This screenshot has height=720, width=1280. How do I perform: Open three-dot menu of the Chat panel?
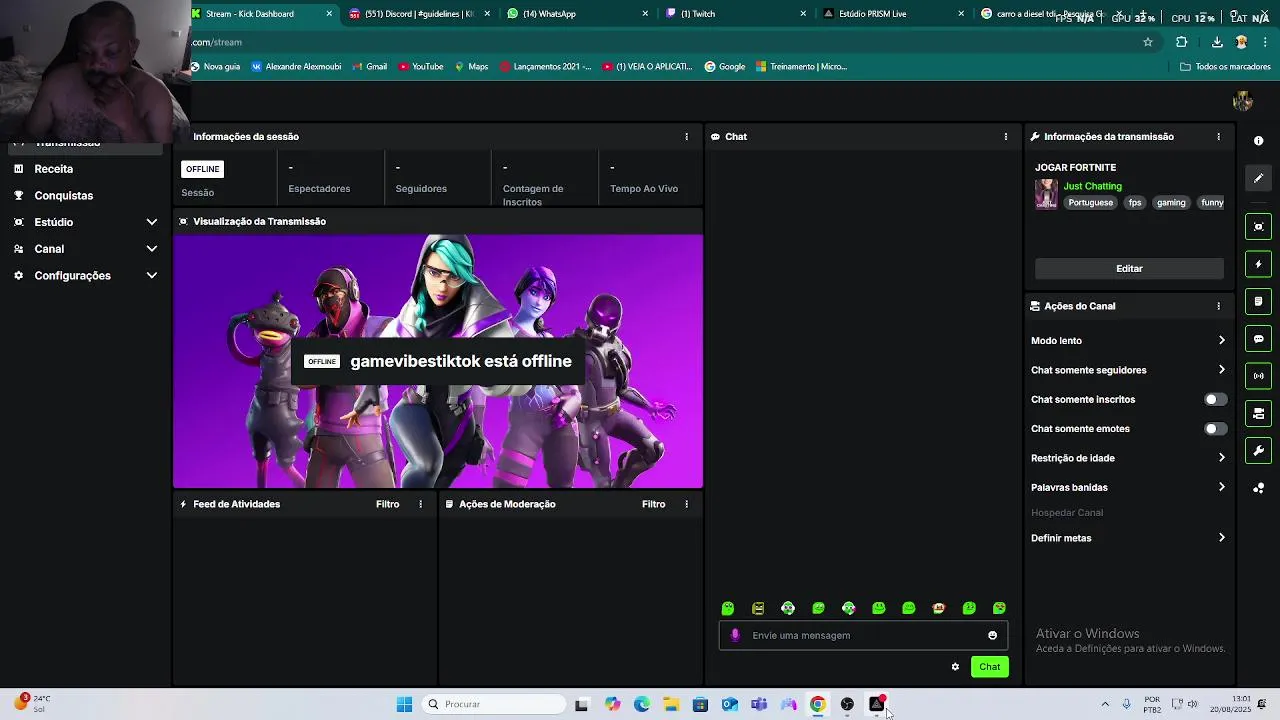[1006, 136]
